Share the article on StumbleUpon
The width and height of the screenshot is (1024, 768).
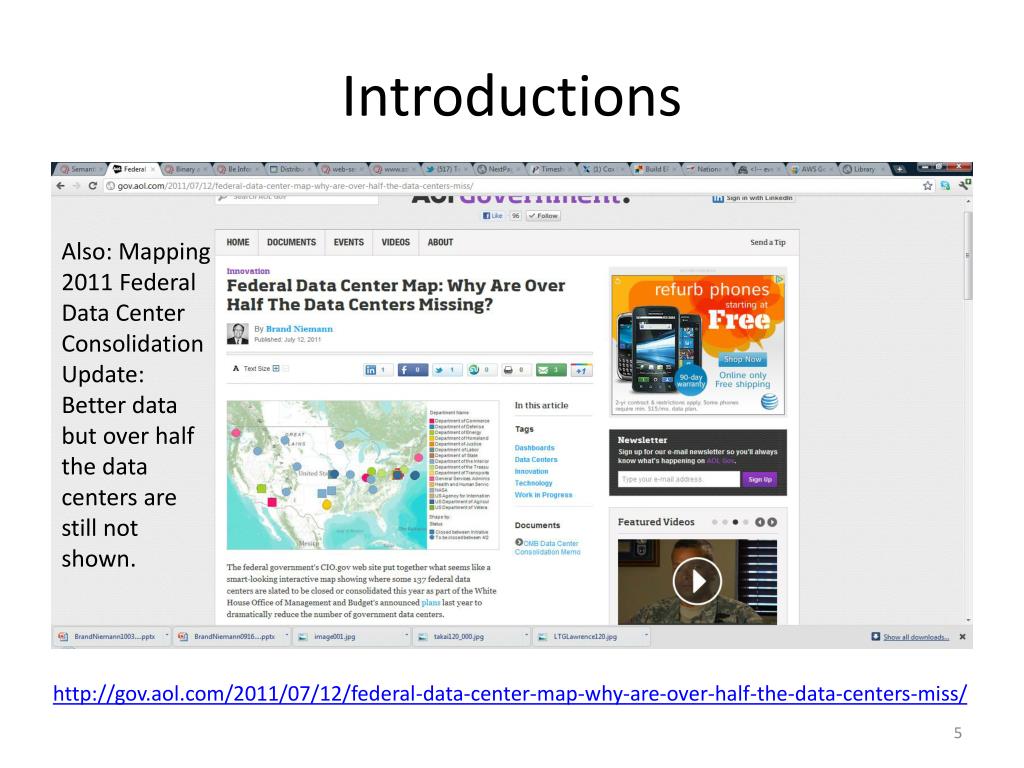pyautogui.click(x=481, y=370)
